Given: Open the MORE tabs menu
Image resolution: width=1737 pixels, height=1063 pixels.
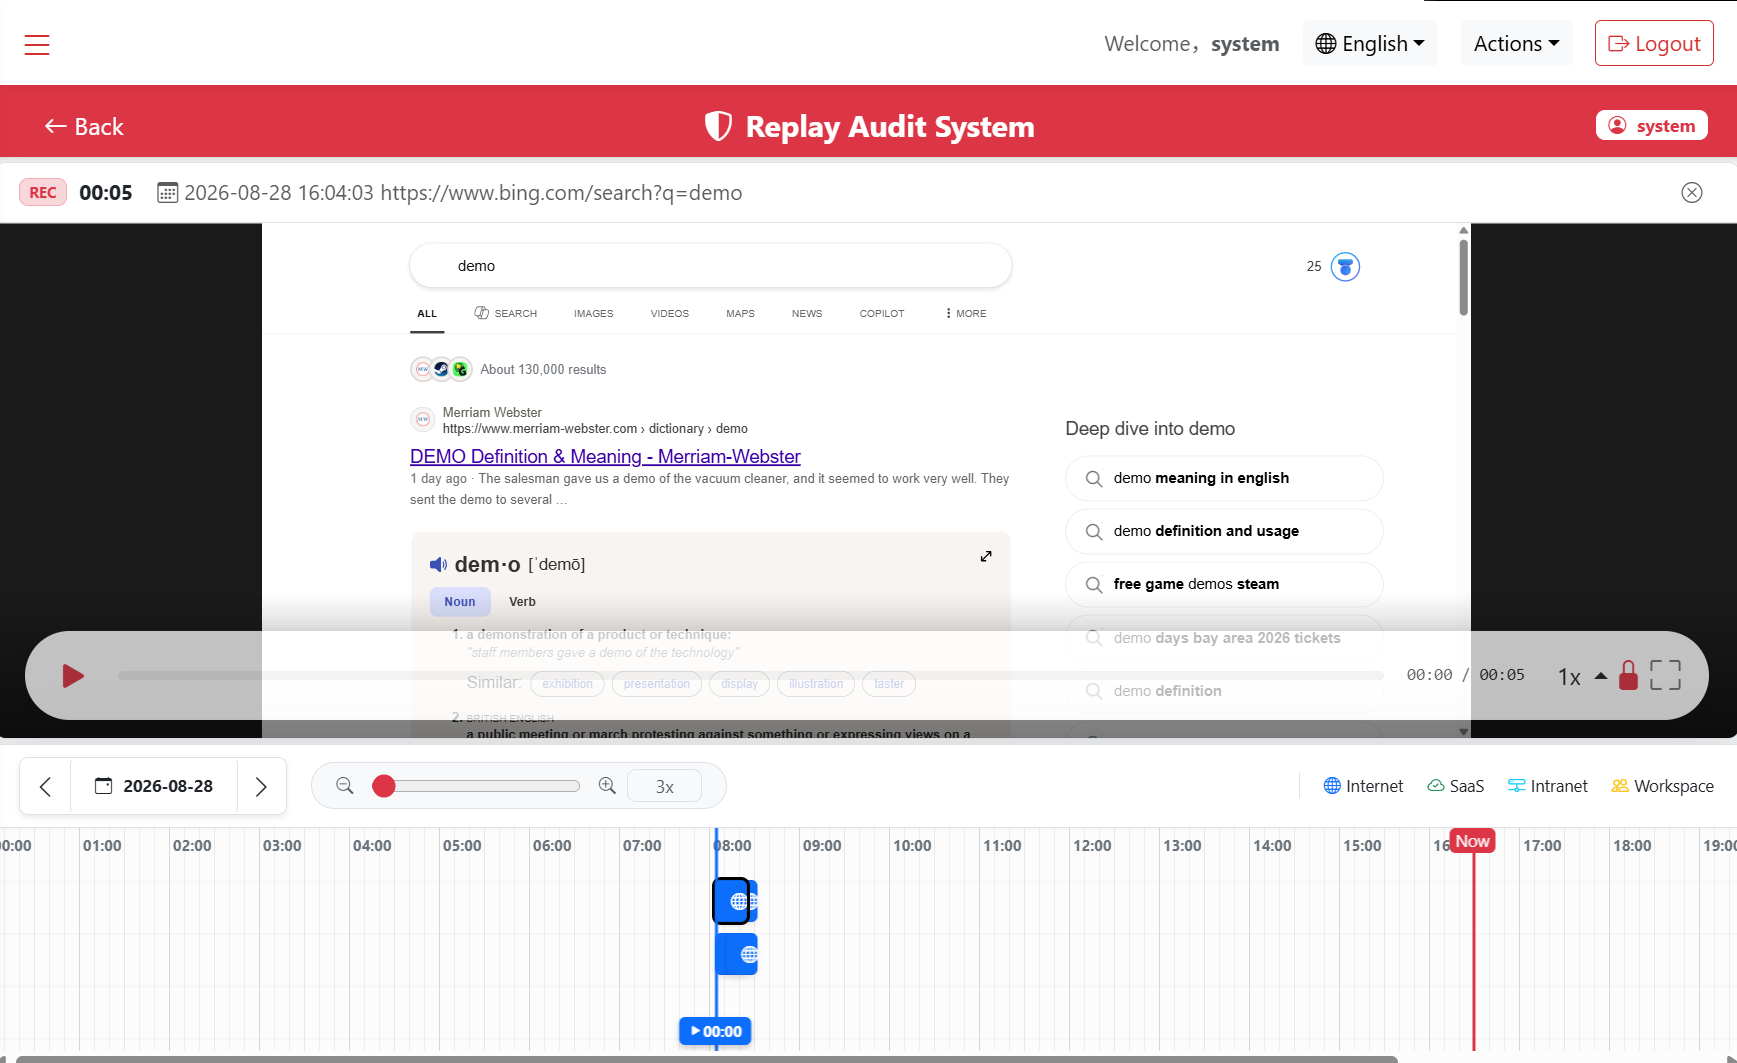Looking at the screenshot, I should pos(965,314).
